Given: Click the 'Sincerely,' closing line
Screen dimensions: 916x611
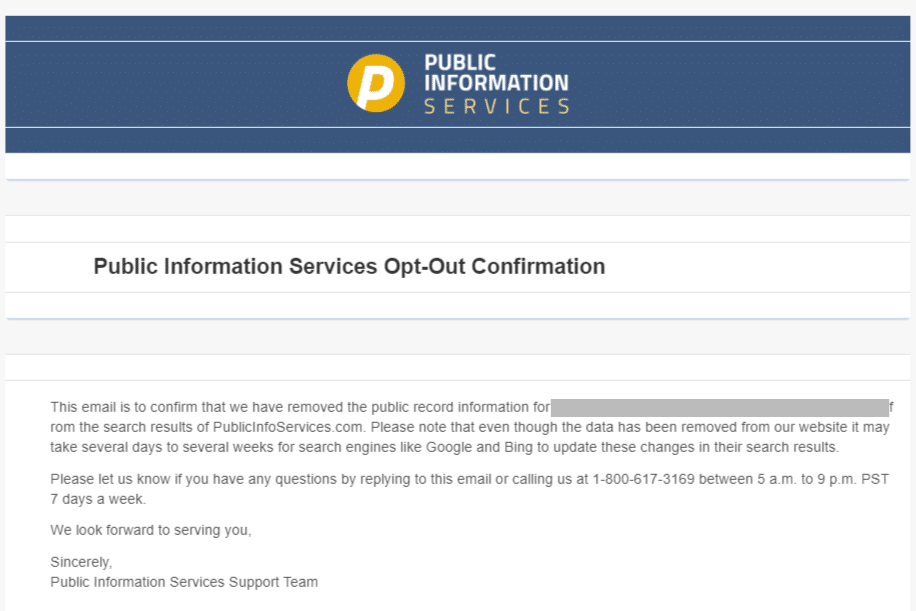Looking at the screenshot, I should [x=81, y=563].
